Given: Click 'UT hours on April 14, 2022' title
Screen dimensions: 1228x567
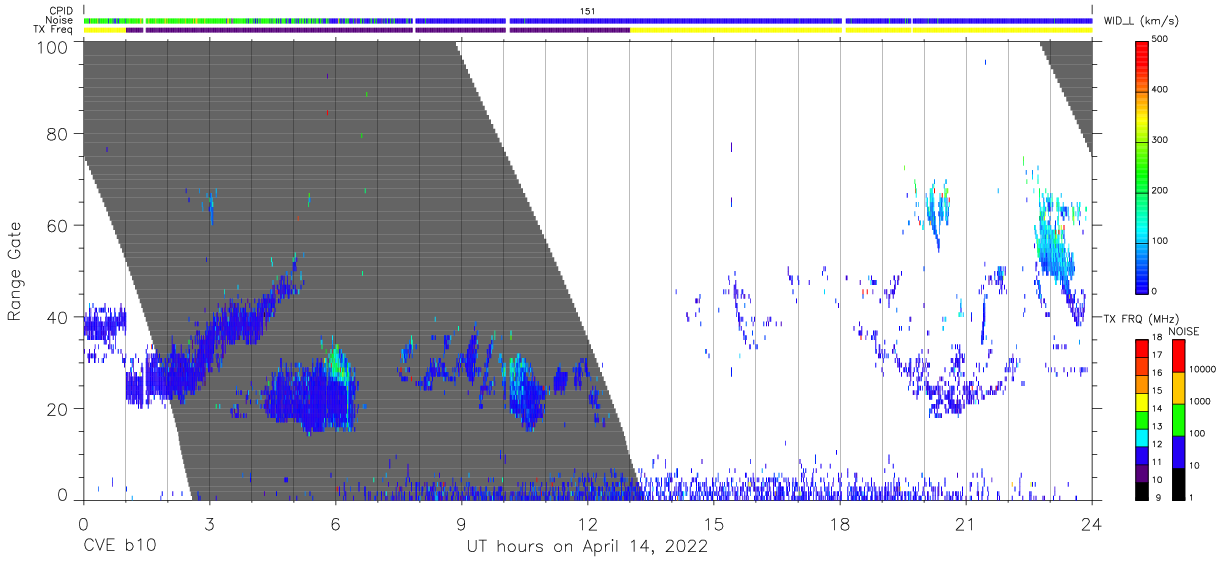Looking at the screenshot, I should 587,547.
